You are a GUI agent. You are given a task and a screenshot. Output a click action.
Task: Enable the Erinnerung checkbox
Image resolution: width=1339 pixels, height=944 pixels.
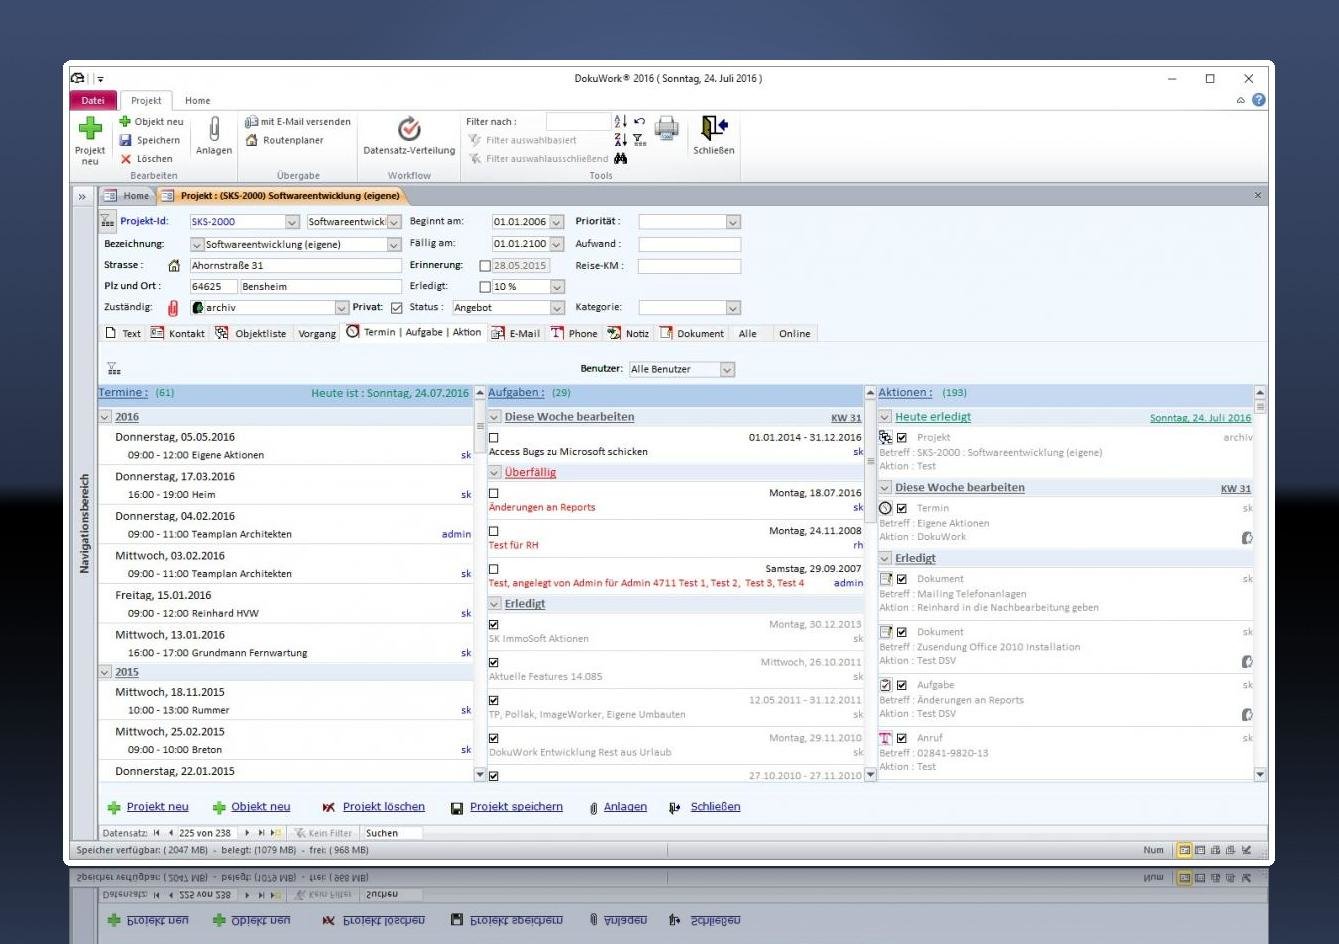pyautogui.click(x=485, y=266)
